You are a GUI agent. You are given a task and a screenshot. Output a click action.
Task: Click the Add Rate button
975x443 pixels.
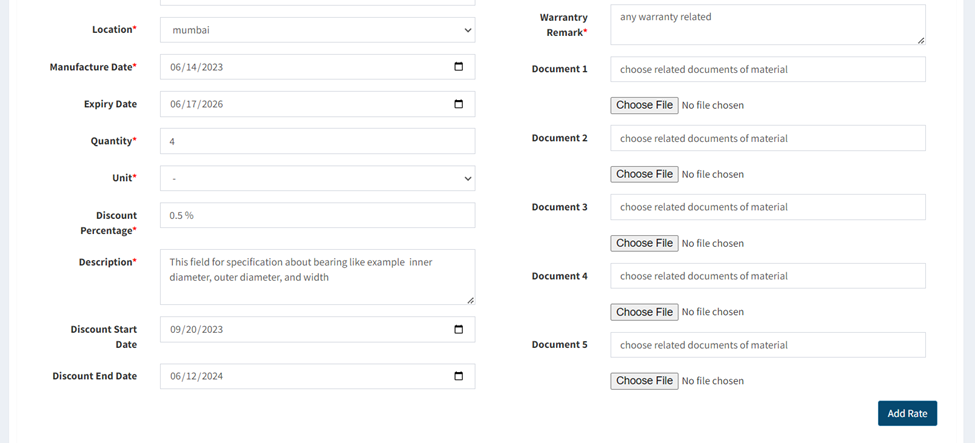tap(907, 413)
